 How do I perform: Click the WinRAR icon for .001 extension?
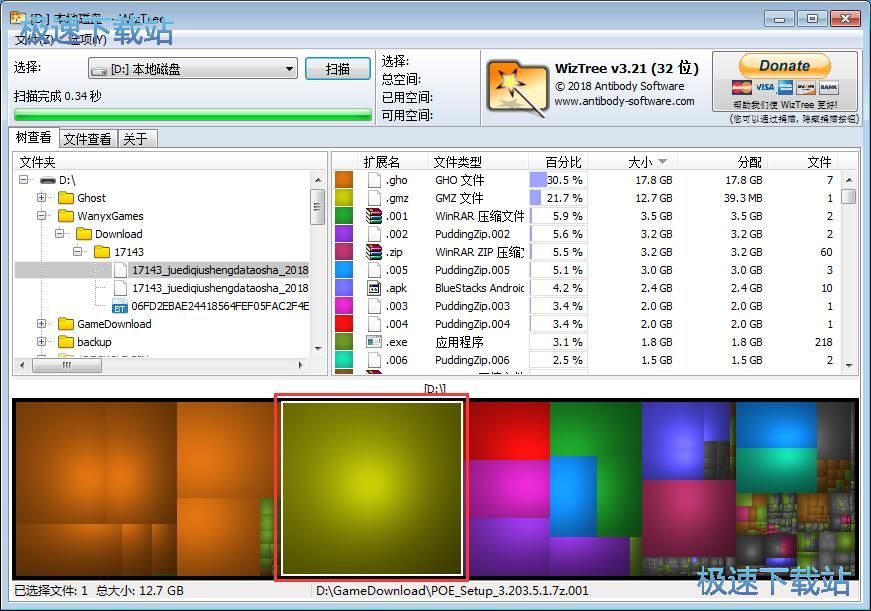click(374, 216)
